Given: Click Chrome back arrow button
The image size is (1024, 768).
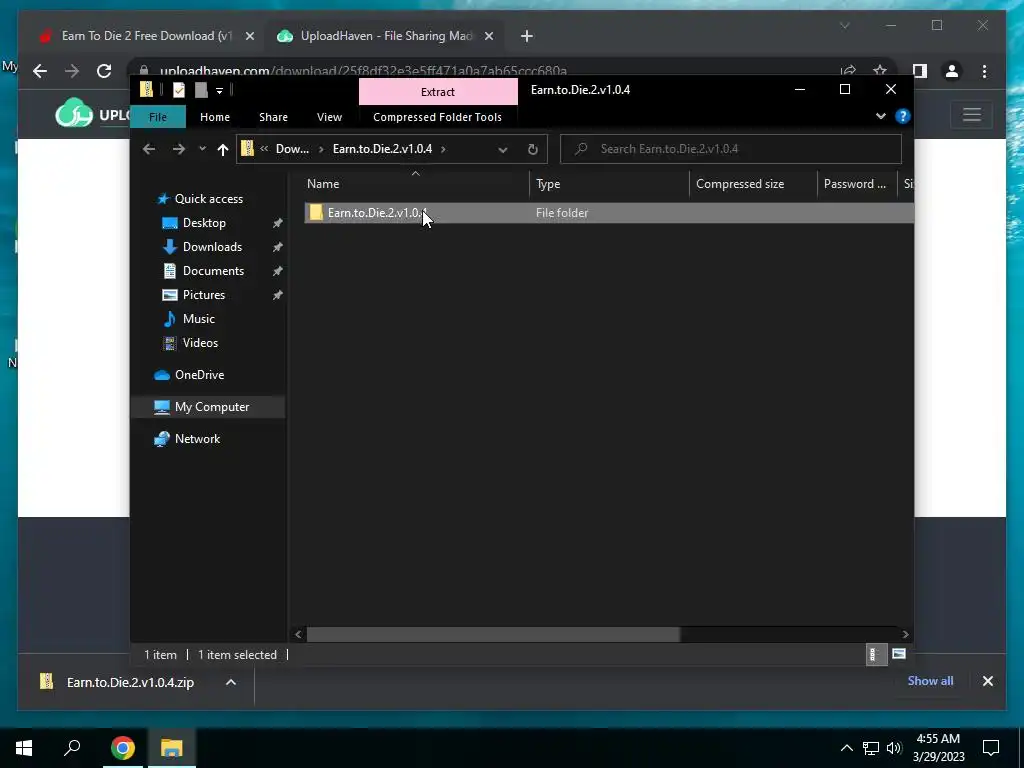Looking at the screenshot, I should tap(40, 71).
